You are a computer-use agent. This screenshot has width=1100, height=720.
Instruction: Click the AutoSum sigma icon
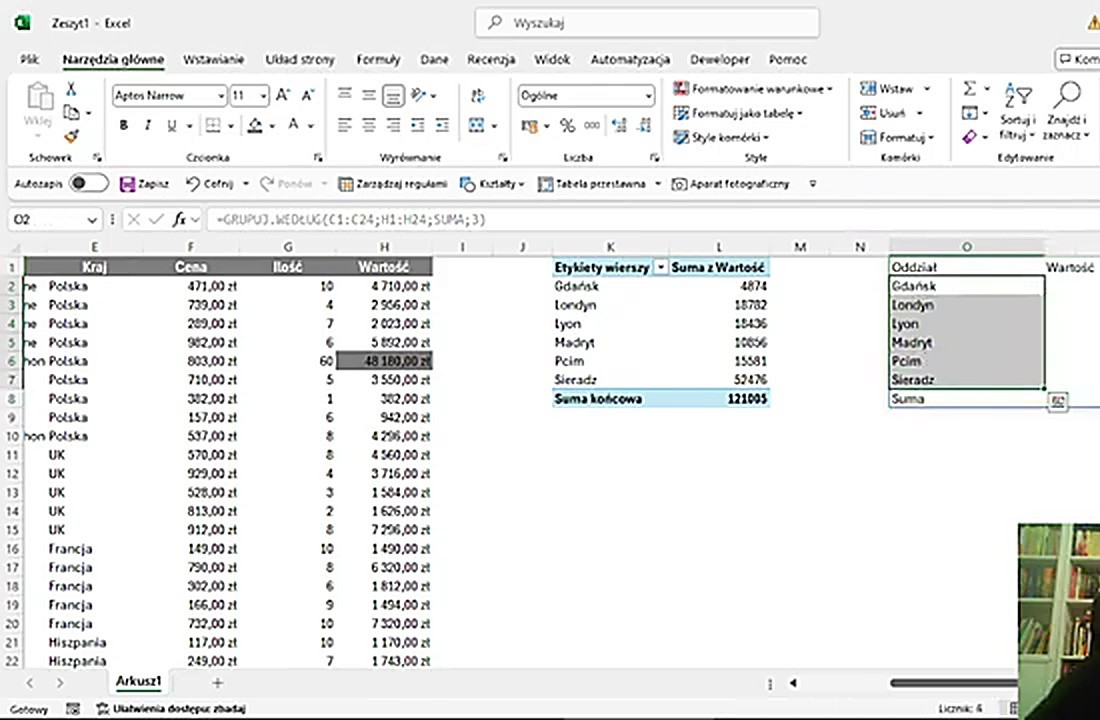point(969,89)
